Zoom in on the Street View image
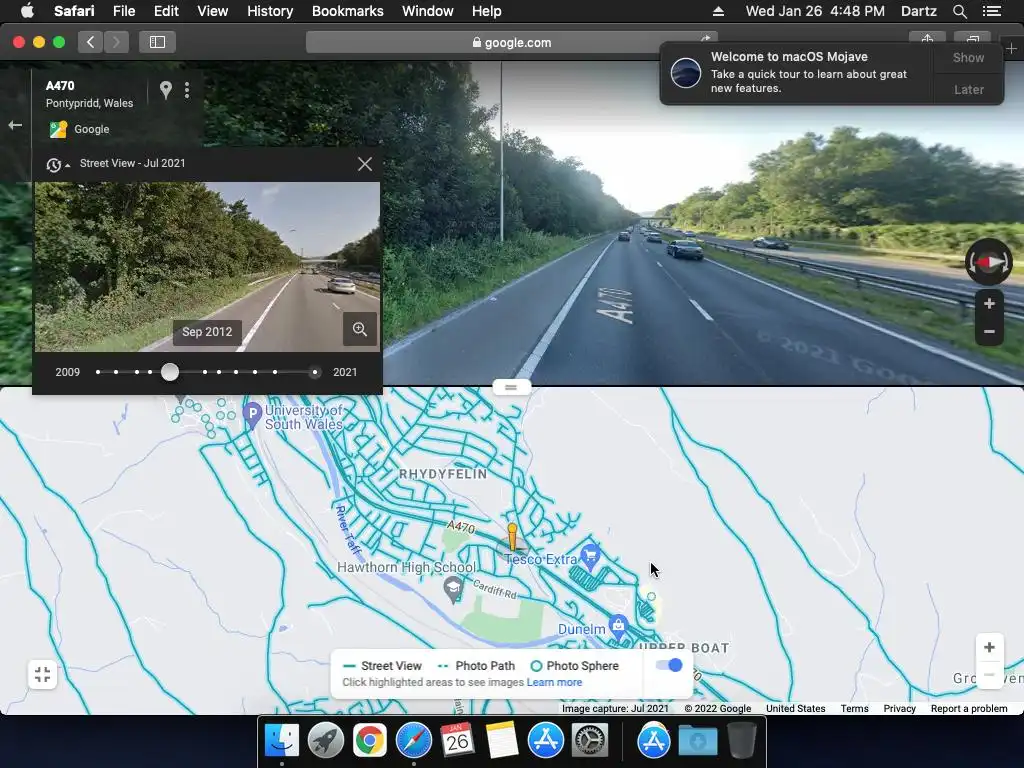The image size is (1024, 768). [x=989, y=304]
